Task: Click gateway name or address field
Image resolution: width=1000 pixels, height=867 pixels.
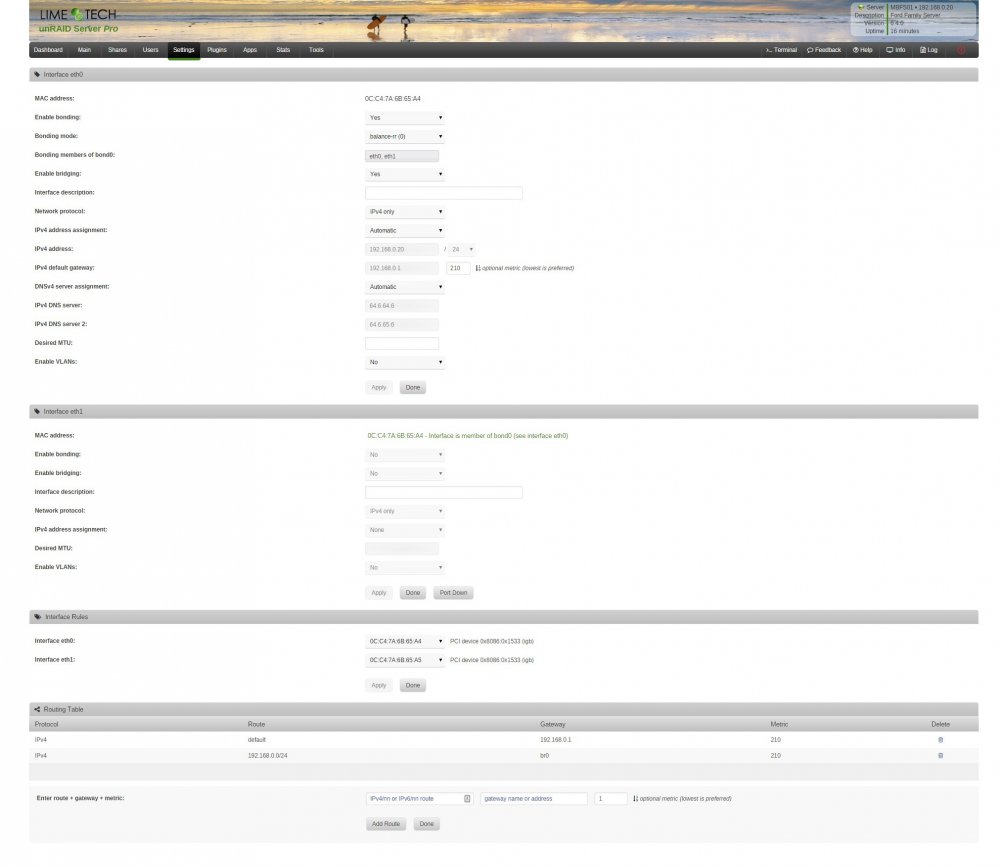Action: [x=534, y=799]
